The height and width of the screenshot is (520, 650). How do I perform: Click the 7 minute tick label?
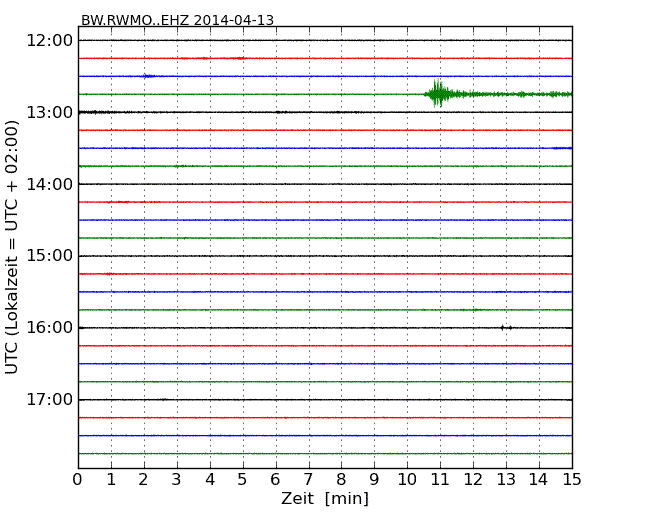click(308, 480)
